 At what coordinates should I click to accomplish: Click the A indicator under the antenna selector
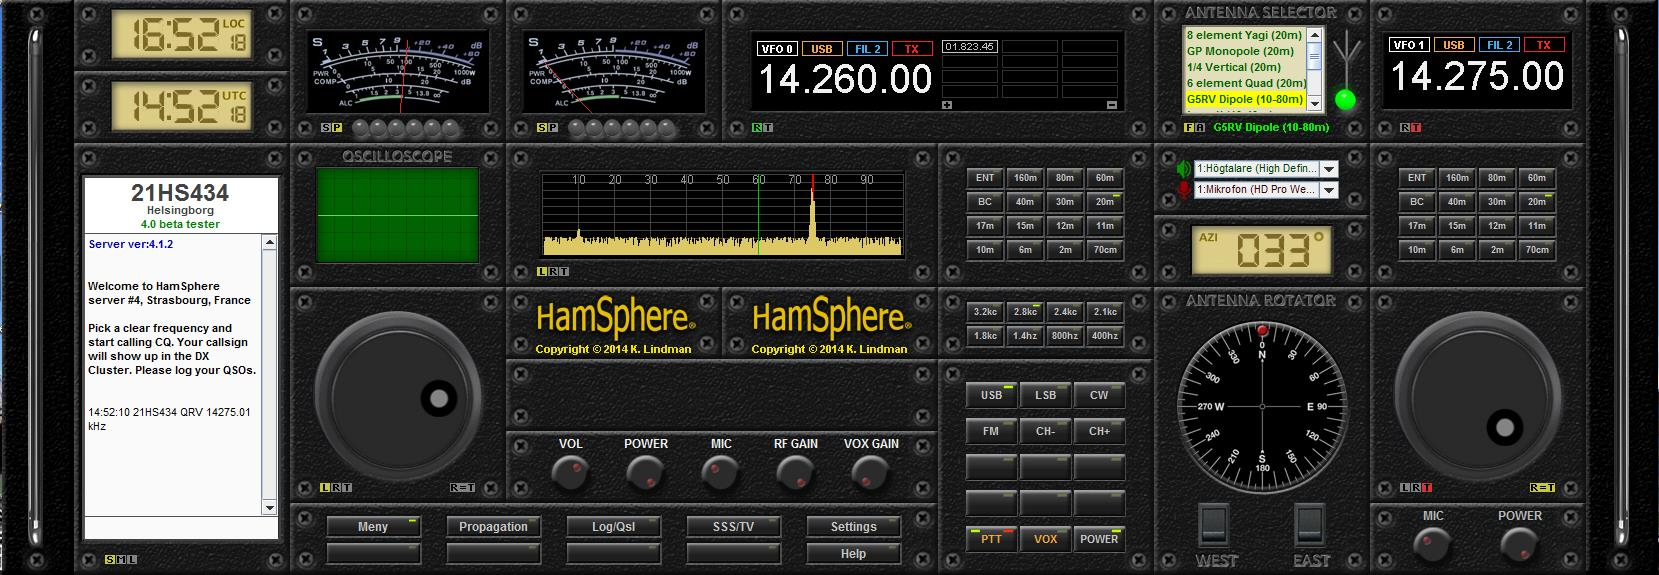click(1199, 128)
